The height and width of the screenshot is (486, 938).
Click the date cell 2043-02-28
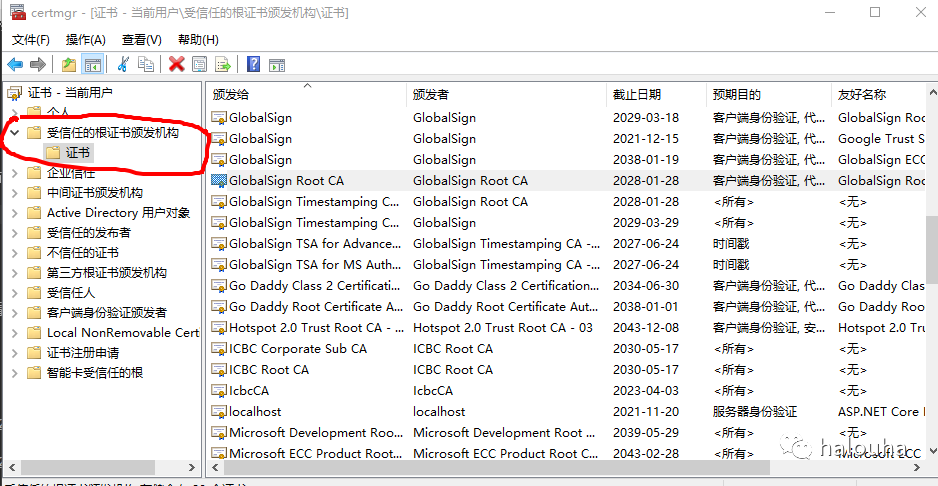coord(646,454)
